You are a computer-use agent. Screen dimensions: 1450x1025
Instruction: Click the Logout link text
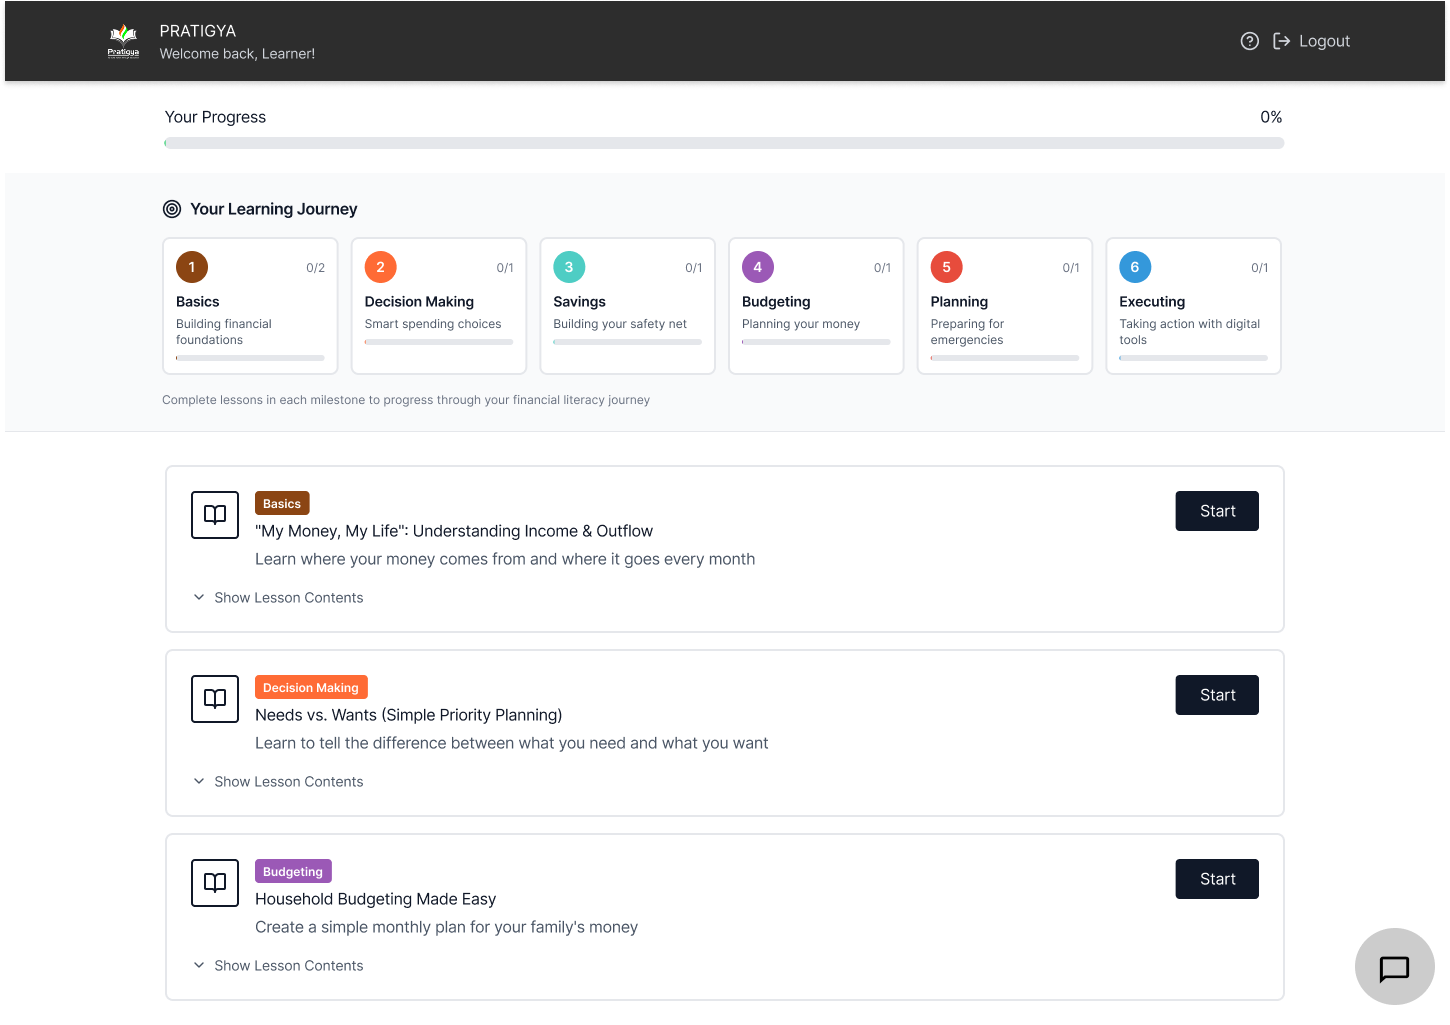click(x=1324, y=41)
